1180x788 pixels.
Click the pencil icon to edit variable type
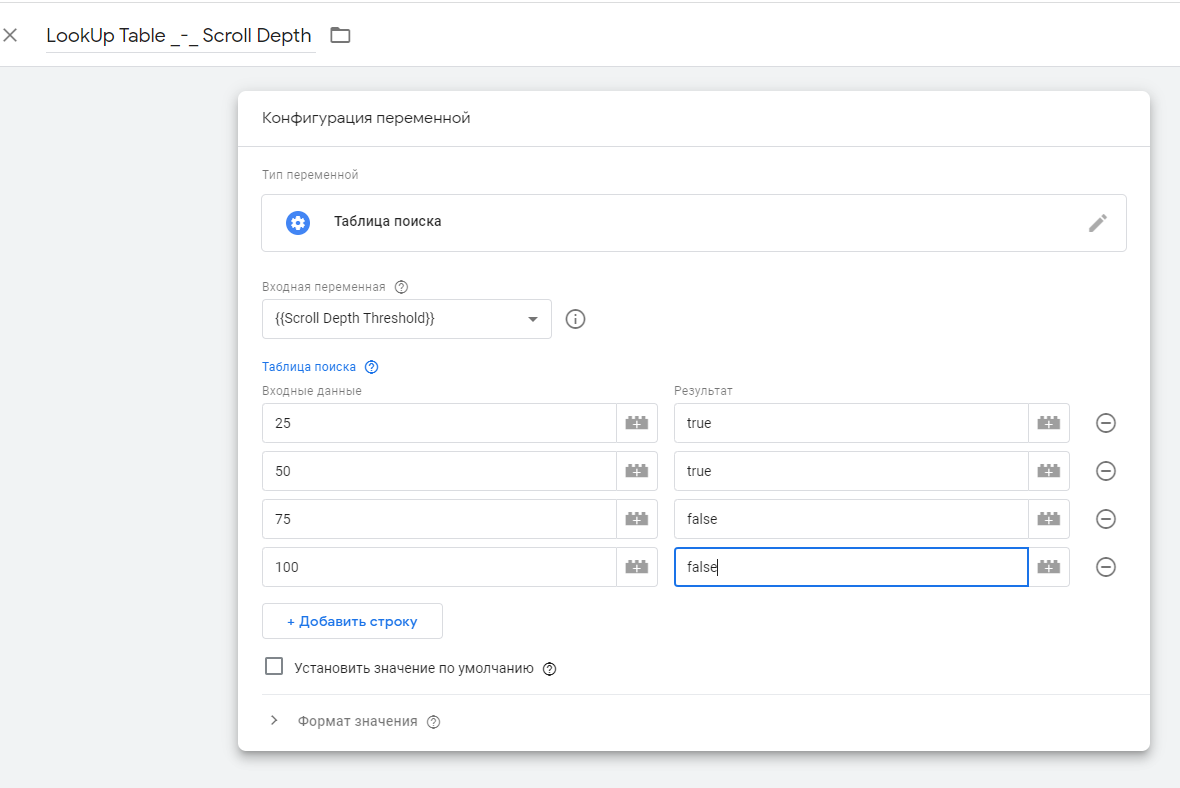[1097, 223]
